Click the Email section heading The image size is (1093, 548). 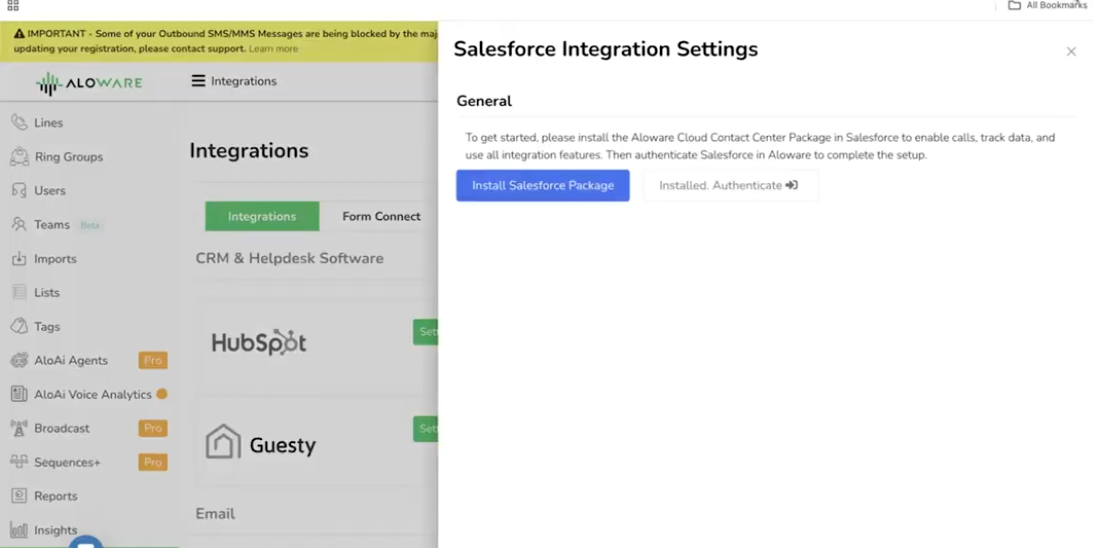tap(215, 514)
